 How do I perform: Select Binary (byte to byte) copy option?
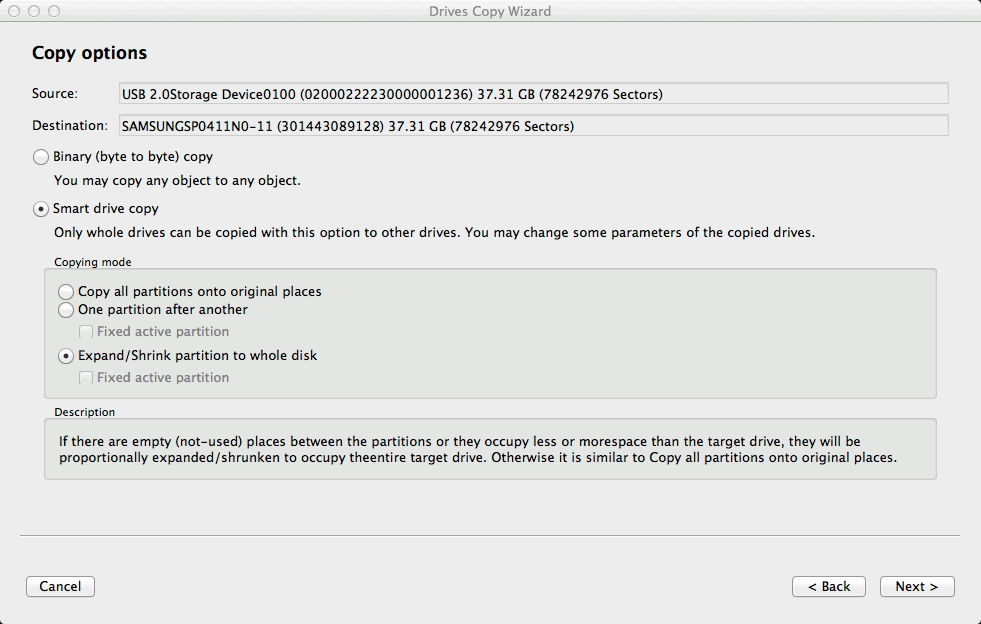click(x=41, y=157)
